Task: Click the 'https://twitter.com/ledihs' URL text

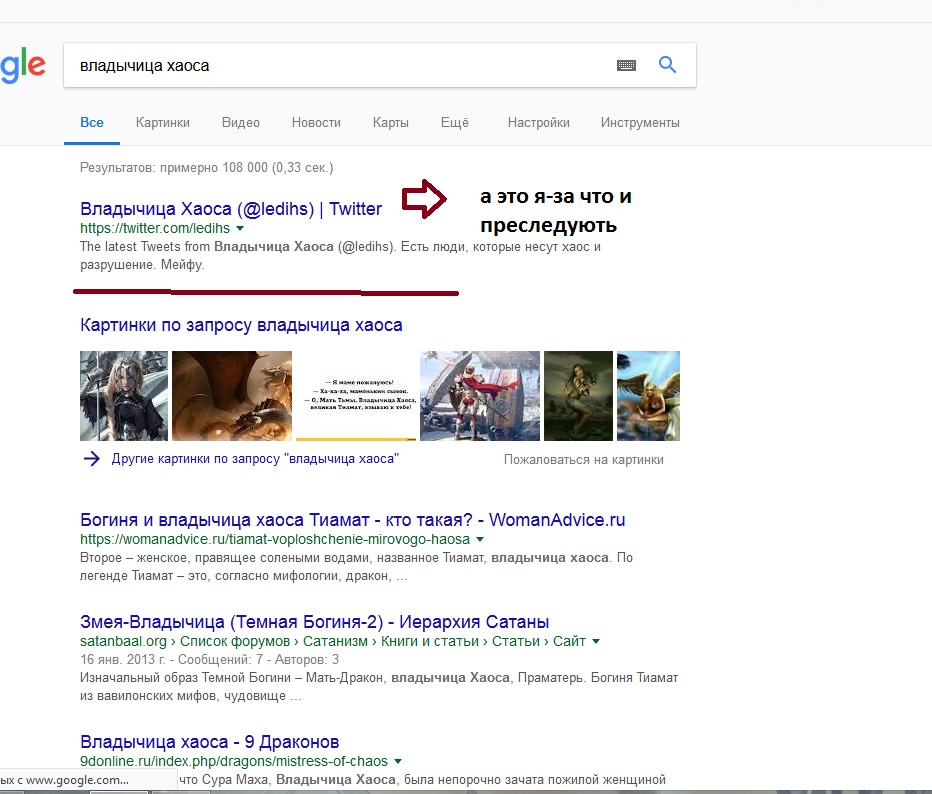Action: pyautogui.click(x=155, y=228)
